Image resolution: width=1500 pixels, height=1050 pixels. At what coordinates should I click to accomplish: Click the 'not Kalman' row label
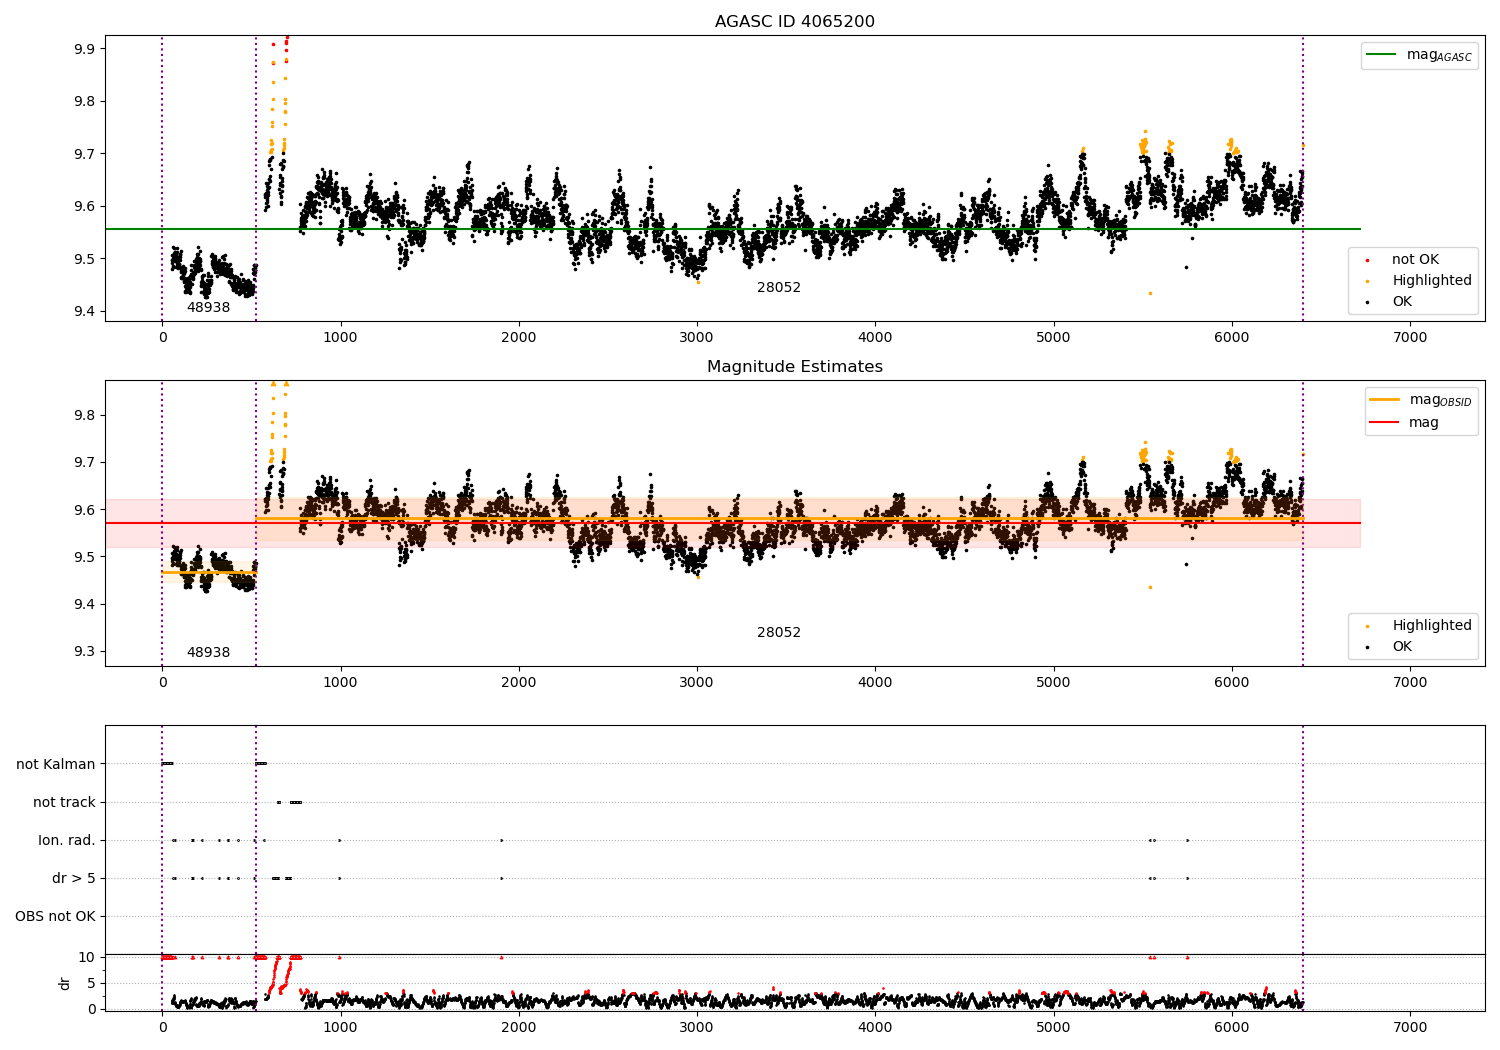click(x=56, y=765)
